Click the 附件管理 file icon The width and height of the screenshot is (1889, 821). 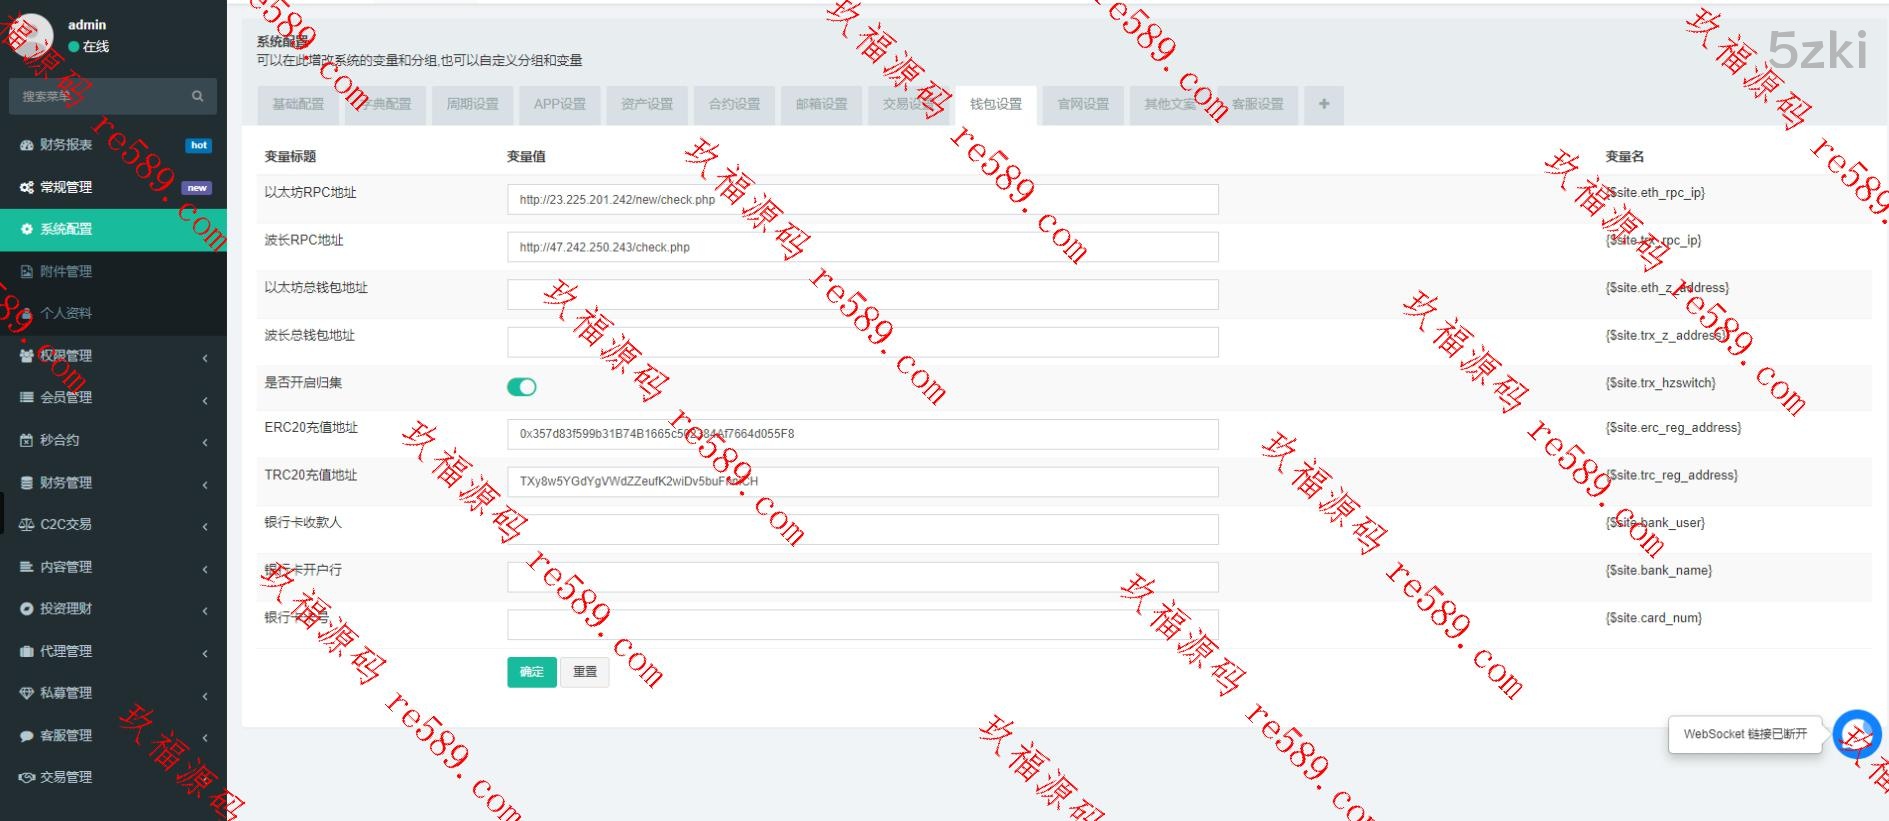coord(27,271)
